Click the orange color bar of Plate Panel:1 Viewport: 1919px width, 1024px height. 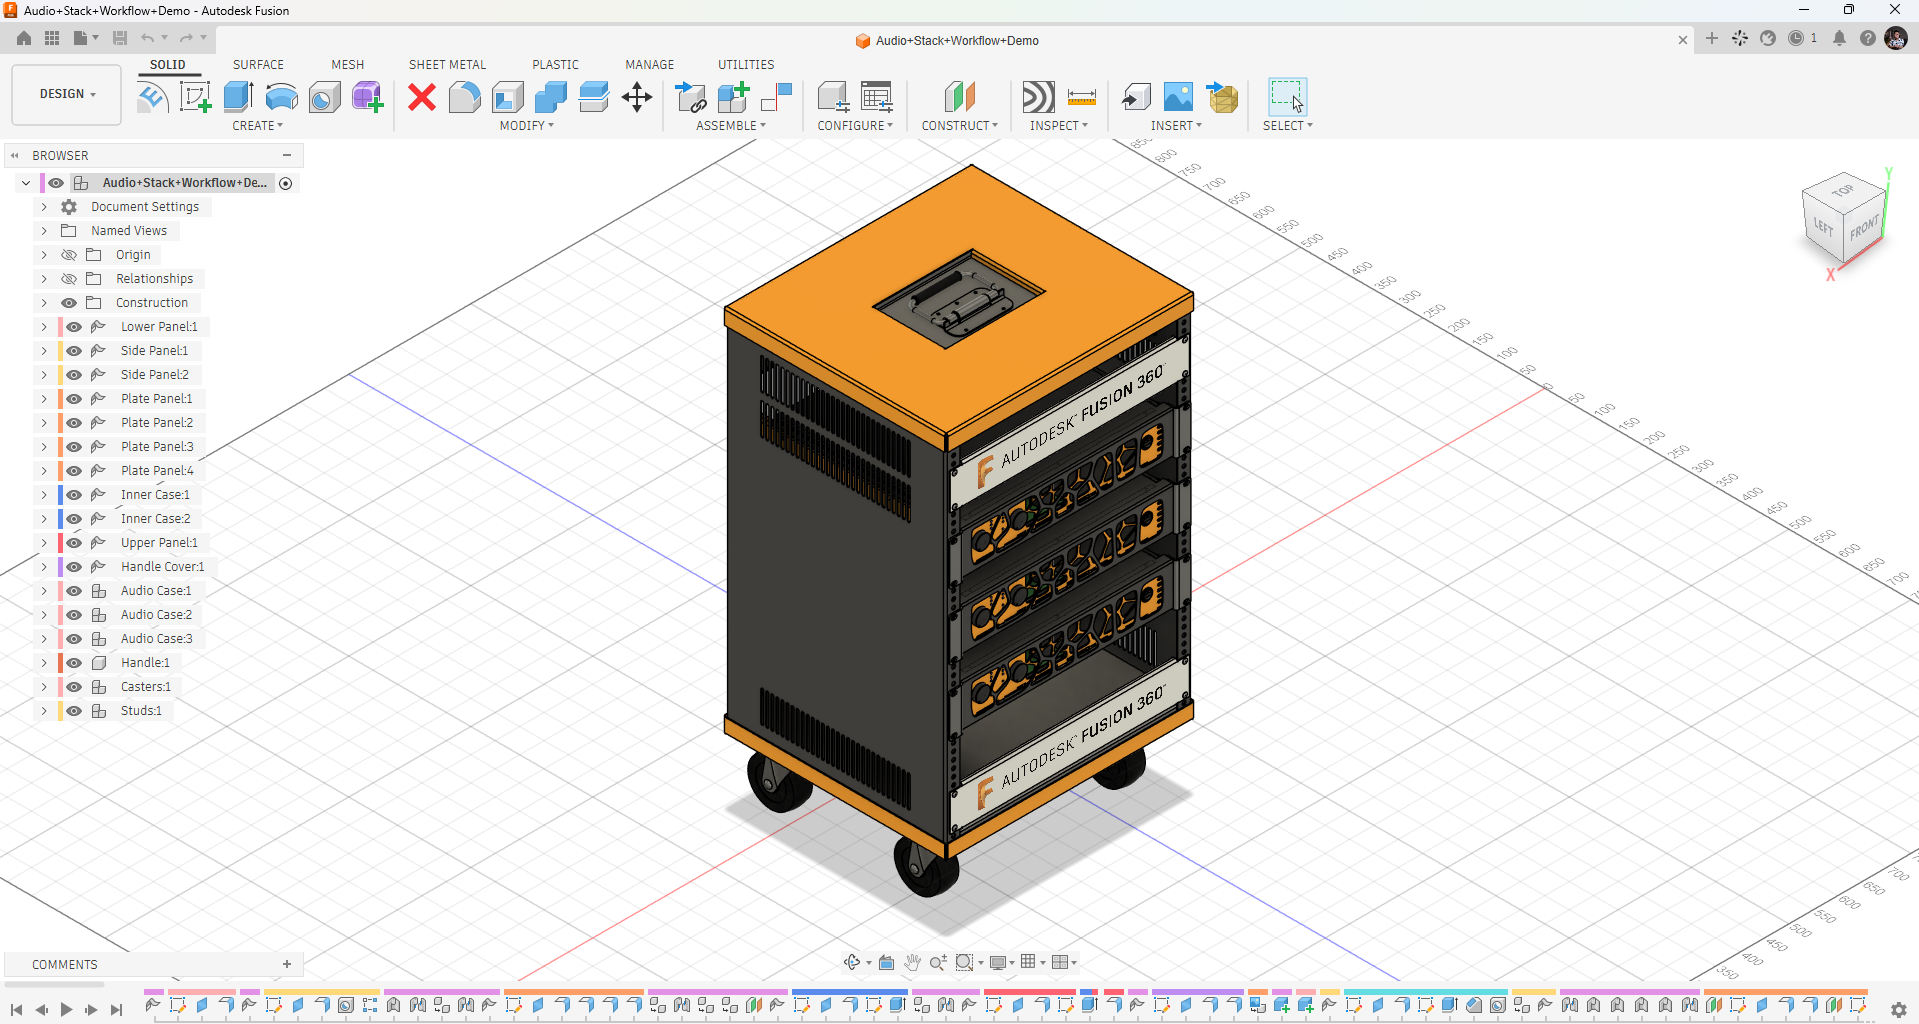61,399
